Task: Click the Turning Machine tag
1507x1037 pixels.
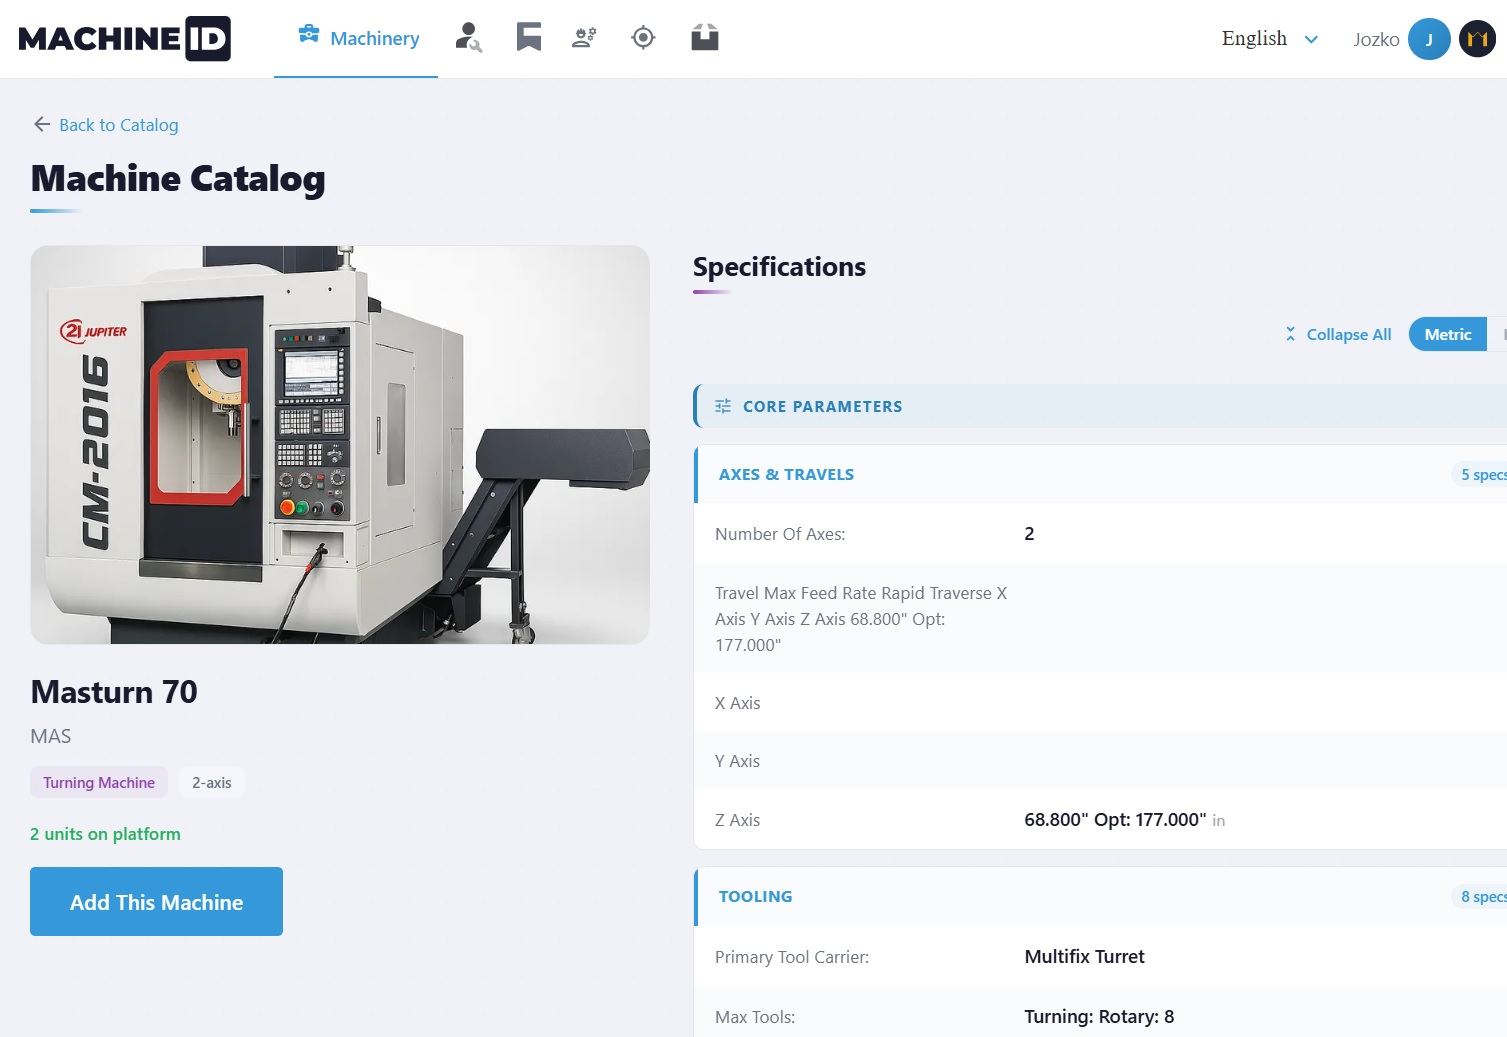Action: (x=99, y=782)
